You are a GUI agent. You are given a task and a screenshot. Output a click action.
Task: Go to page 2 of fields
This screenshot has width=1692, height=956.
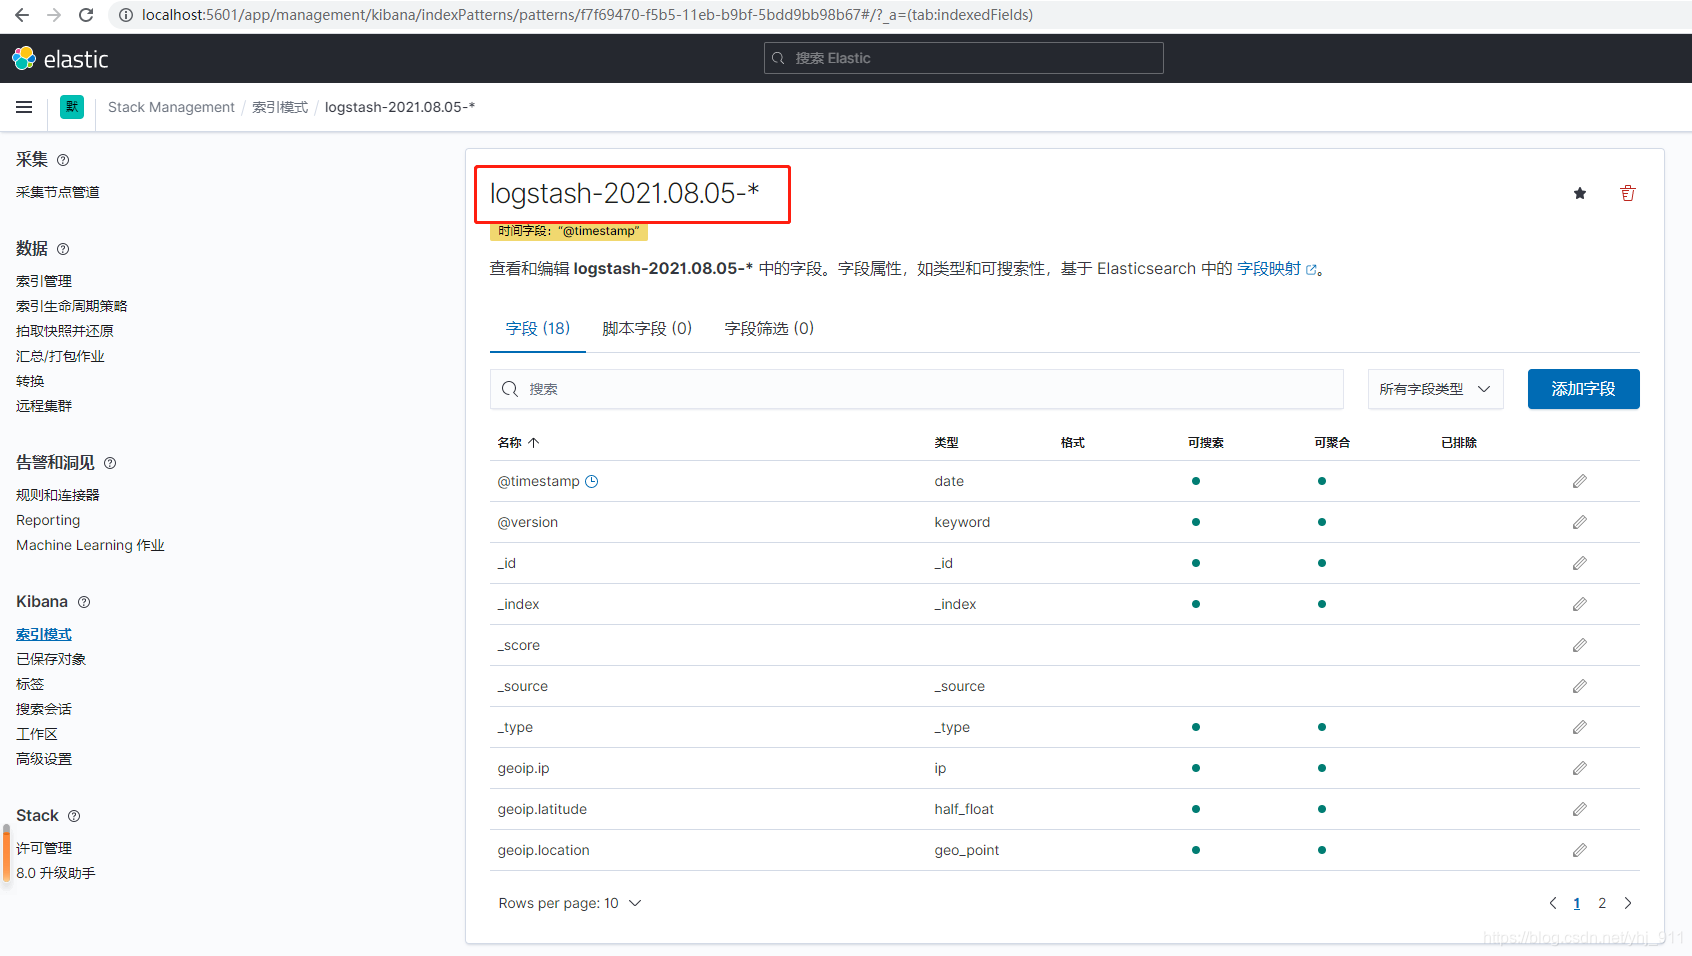pyautogui.click(x=1602, y=903)
